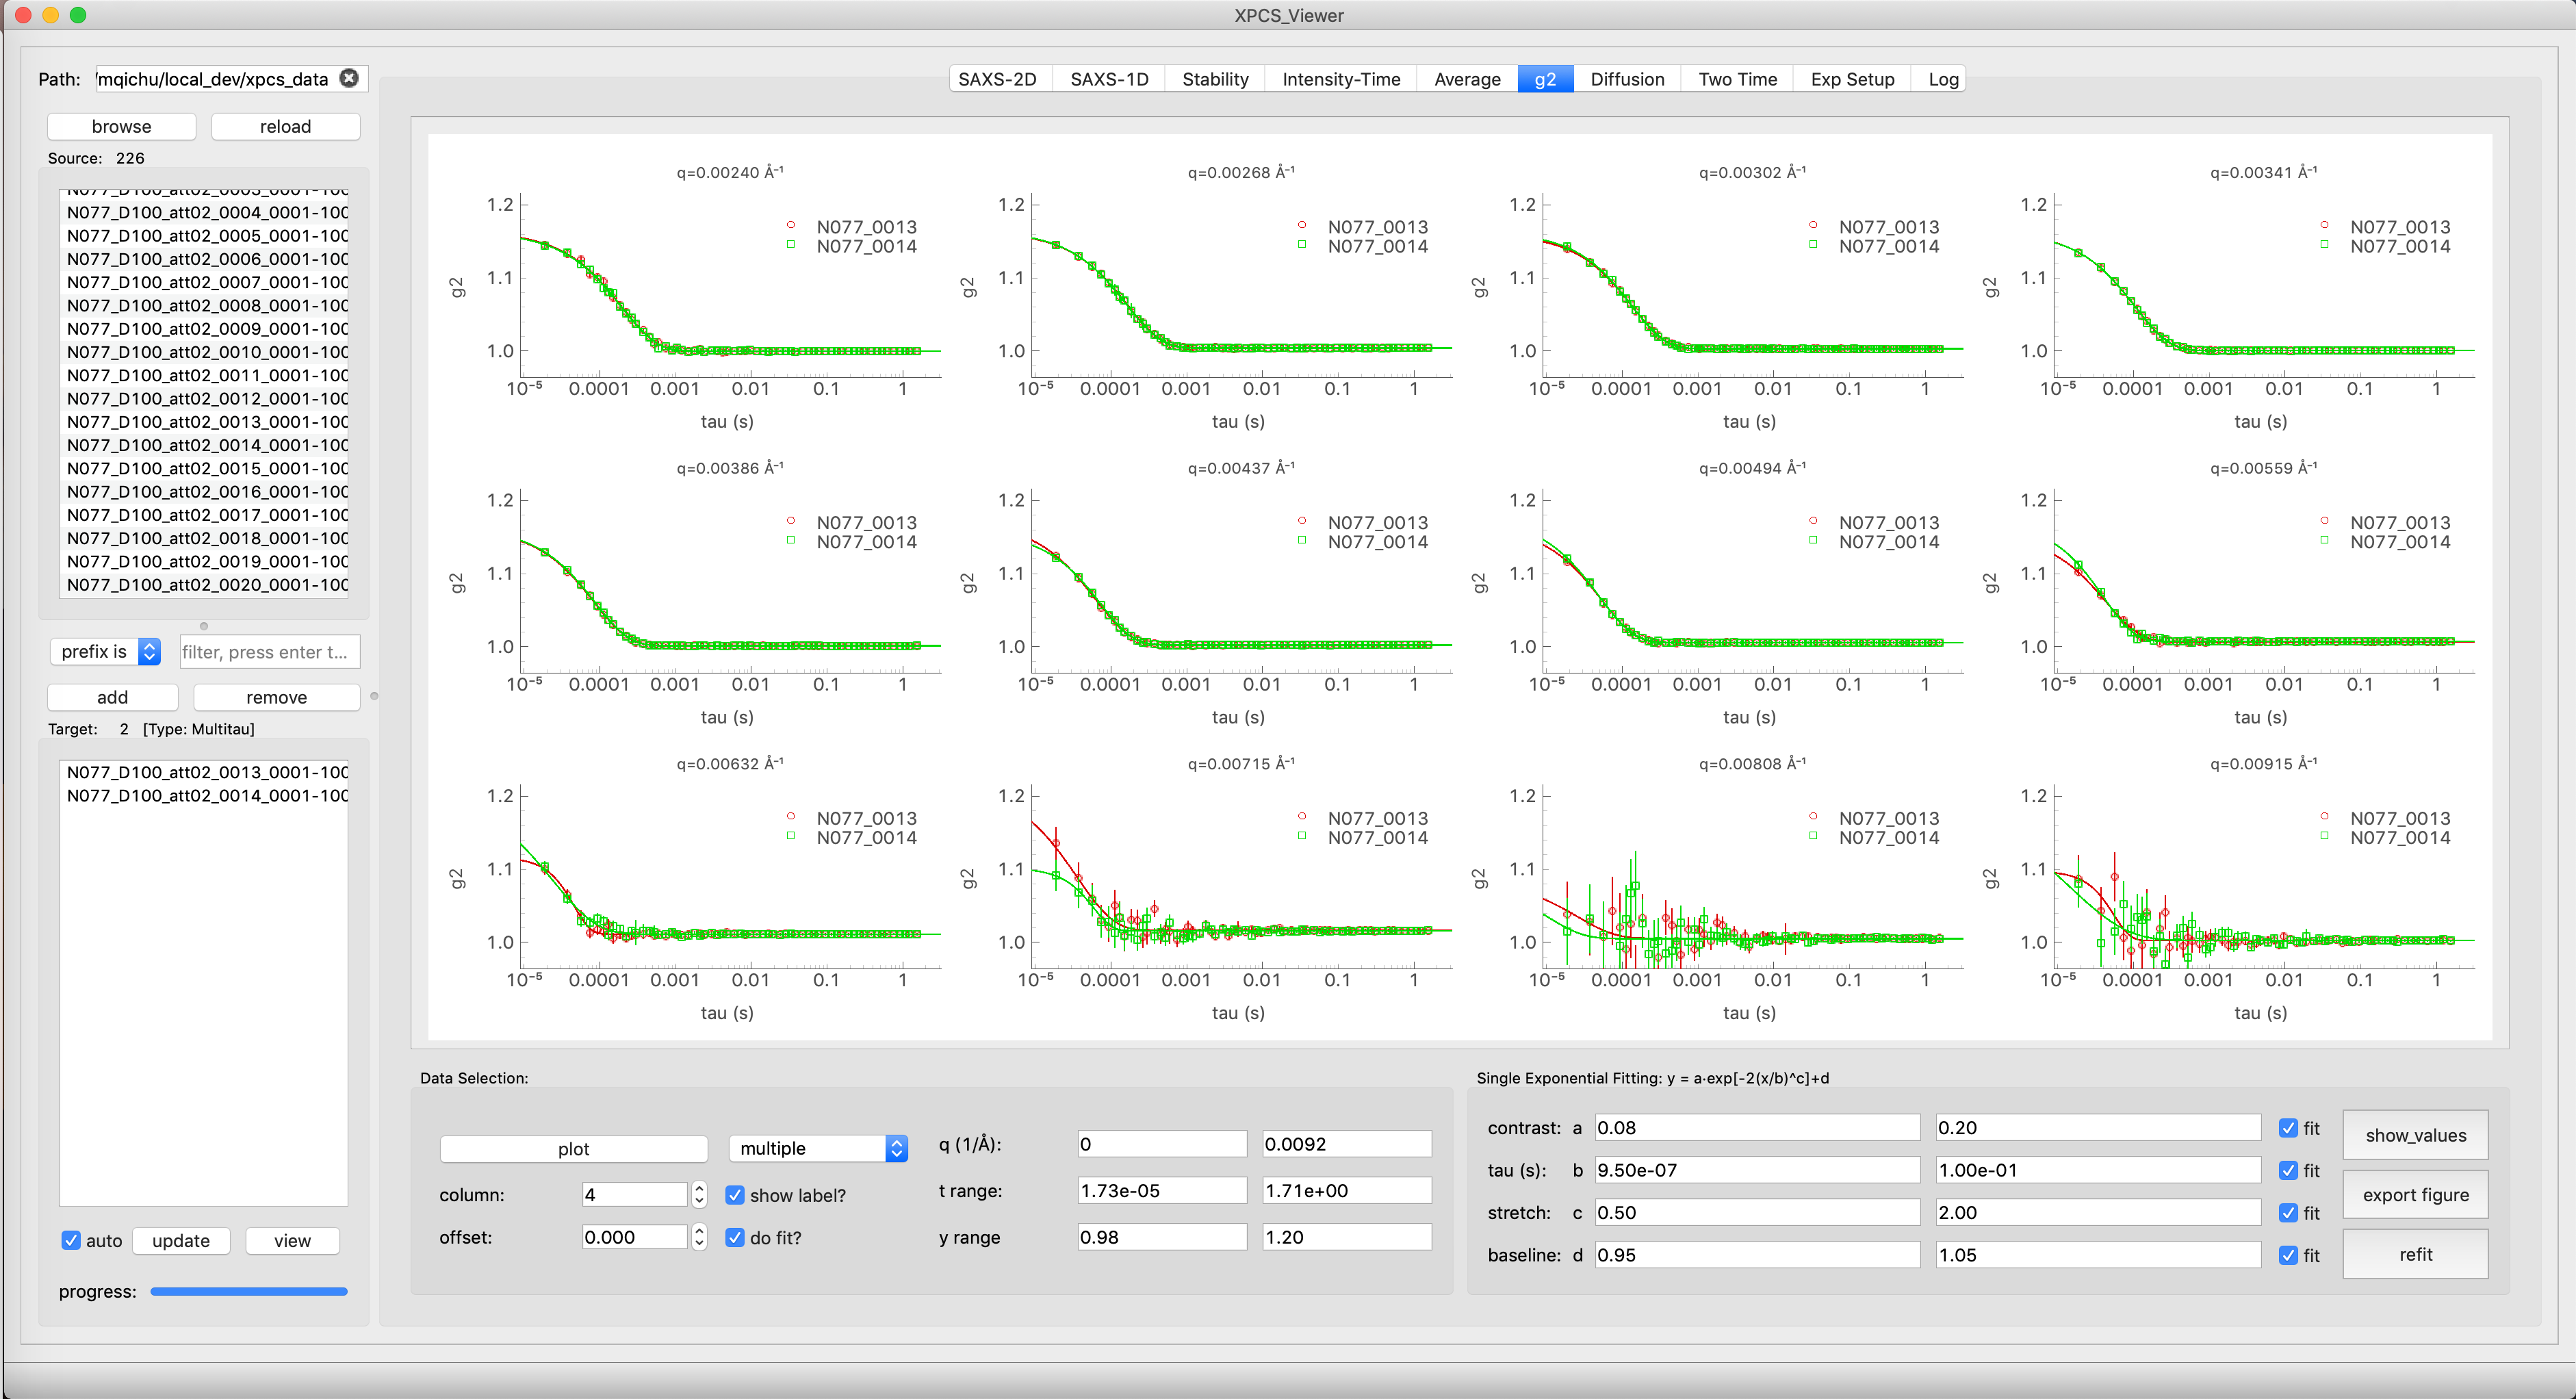The height and width of the screenshot is (1399, 2576).
Task: Click the red legend marker in q=0.00240 plot
Action: 791,225
